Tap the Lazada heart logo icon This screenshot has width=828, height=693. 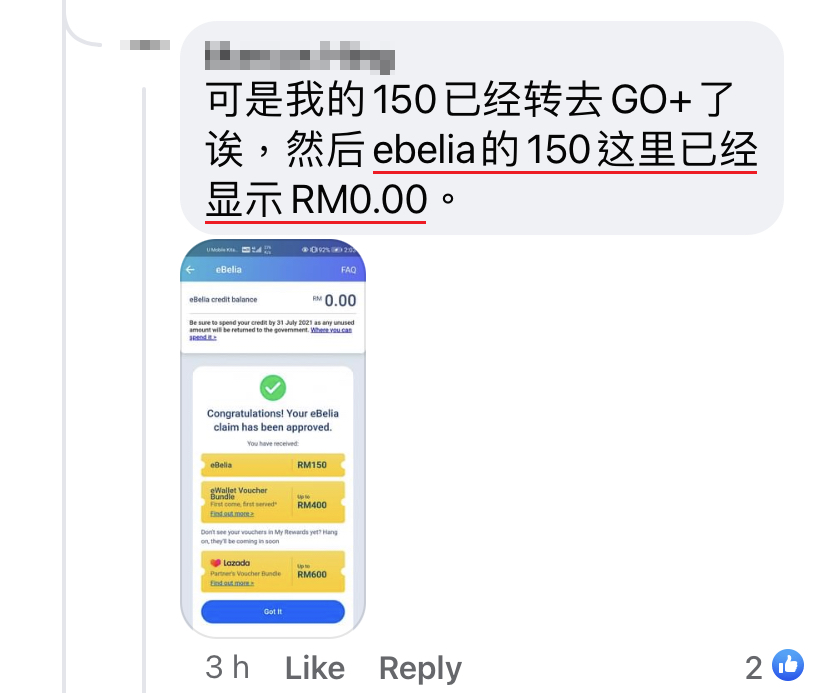(215, 563)
